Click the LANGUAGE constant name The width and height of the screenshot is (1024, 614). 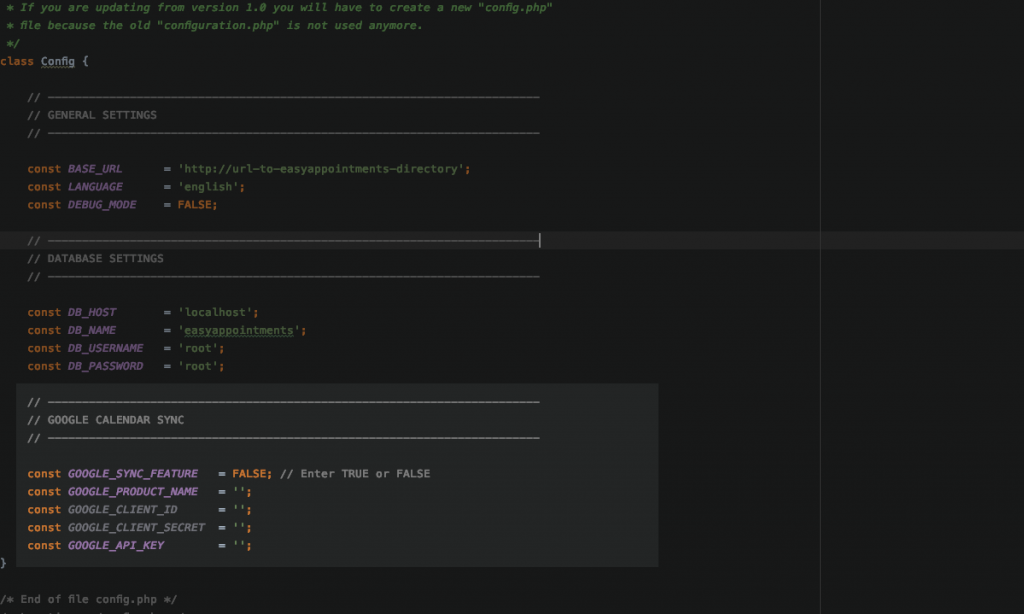pos(95,187)
